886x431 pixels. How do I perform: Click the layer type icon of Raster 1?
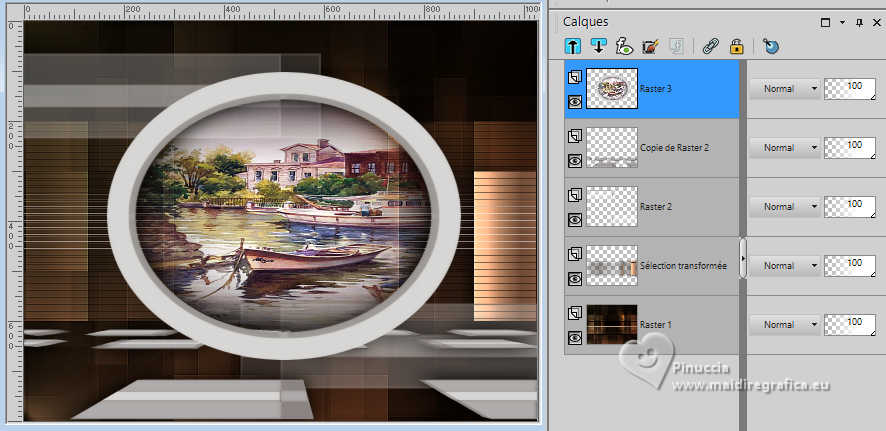click(x=575, y=313)
